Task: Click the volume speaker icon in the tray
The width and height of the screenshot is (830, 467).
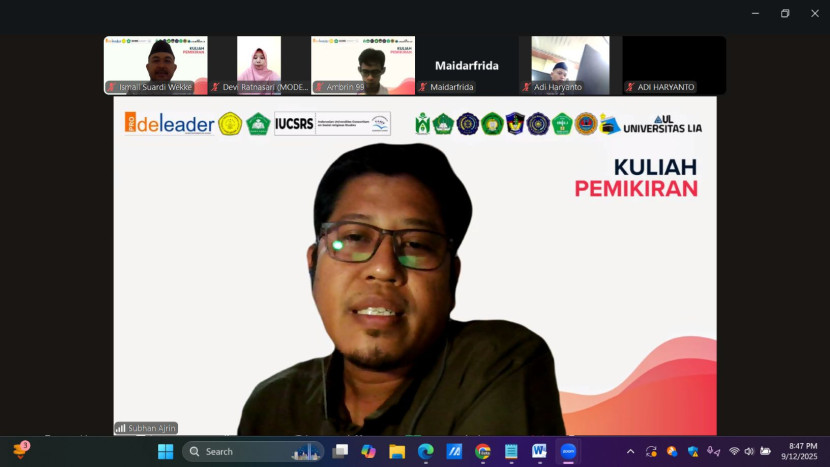Action: 749,451
